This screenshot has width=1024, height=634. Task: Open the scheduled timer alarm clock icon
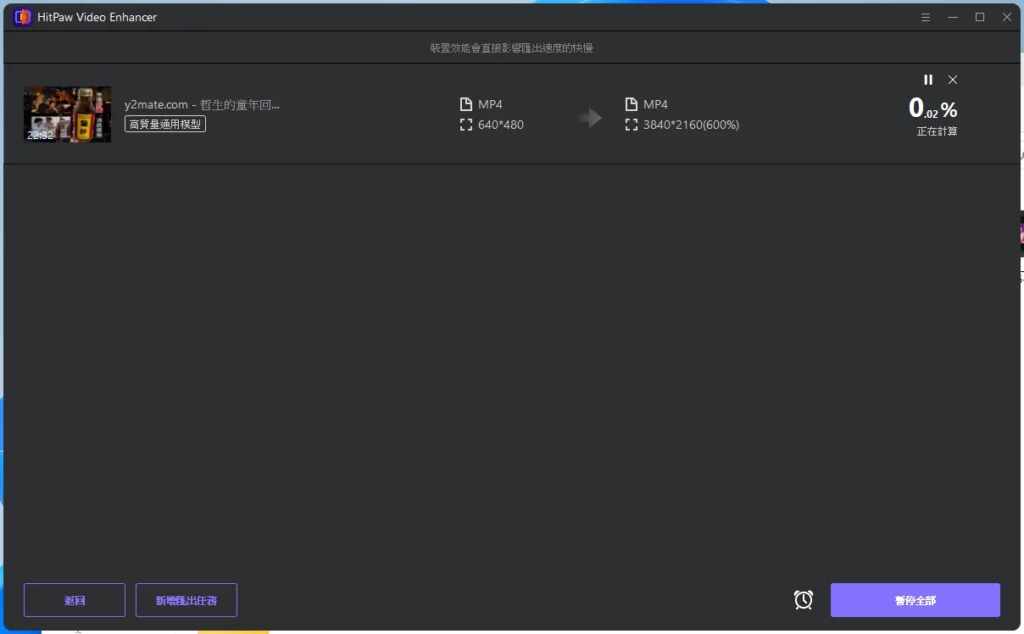point(803,599)
